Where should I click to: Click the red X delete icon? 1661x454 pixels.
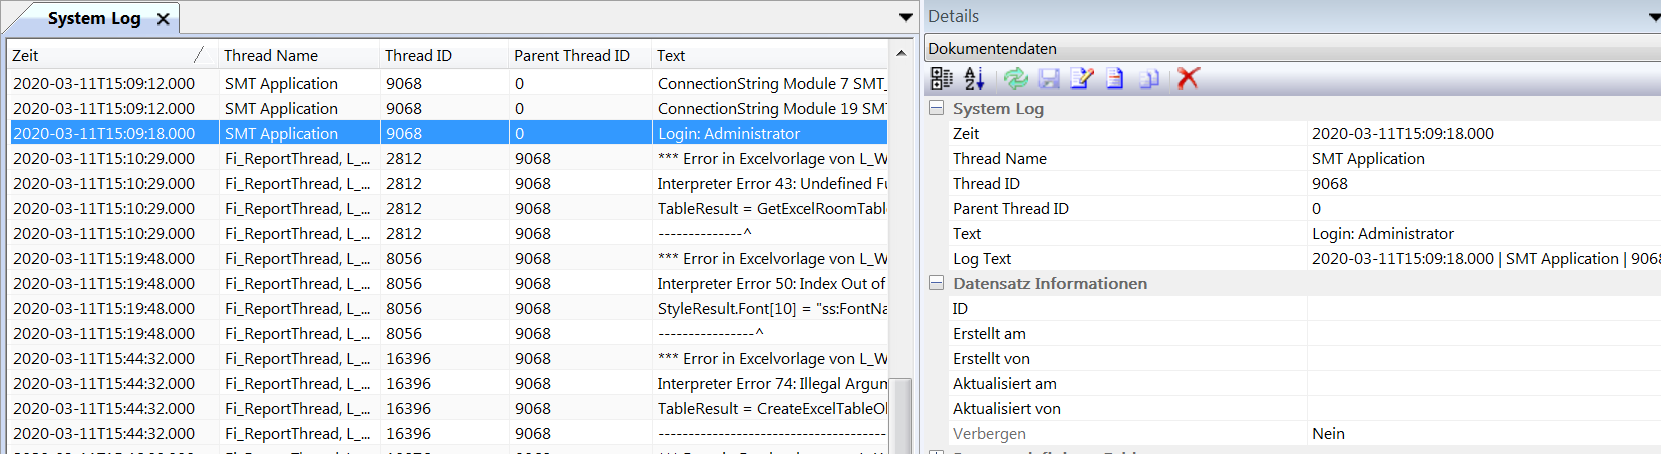coord(1188,78)
